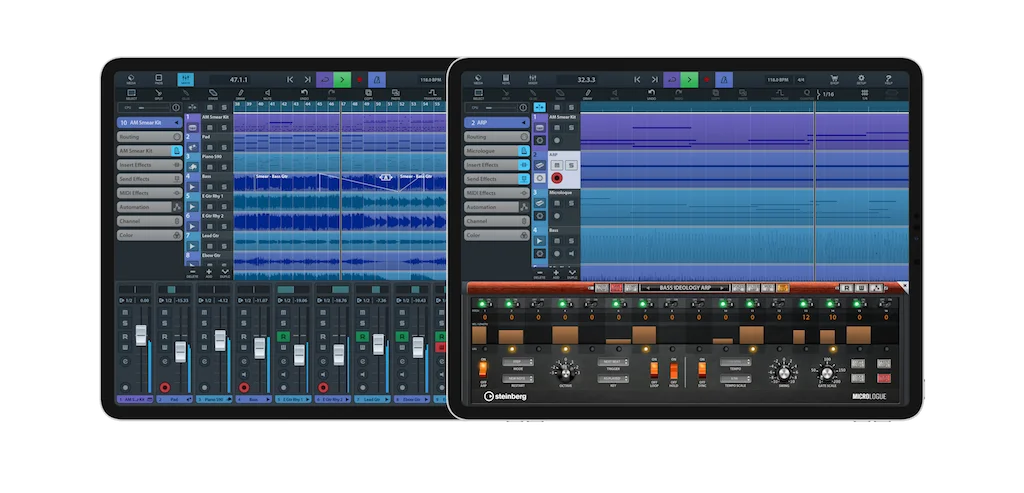Click 4/4 time signature on right iPad
Screen dimensions: 1024x493
pos(801,80)
